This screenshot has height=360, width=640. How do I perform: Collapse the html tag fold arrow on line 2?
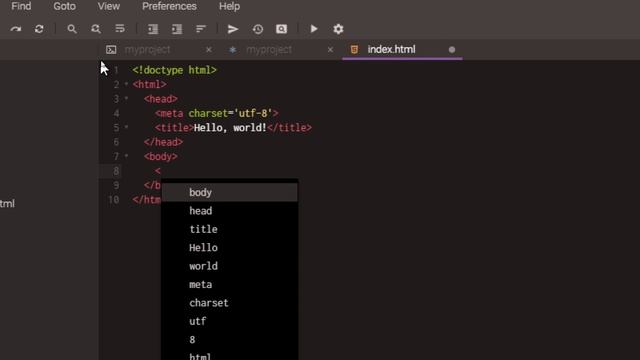click(x=126, y=84)
